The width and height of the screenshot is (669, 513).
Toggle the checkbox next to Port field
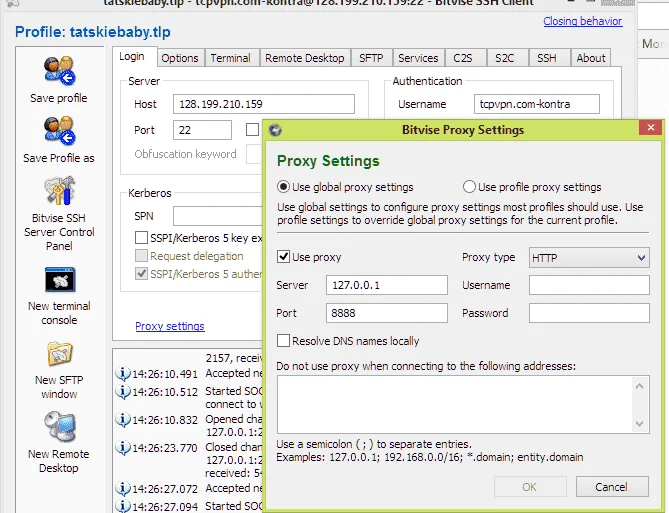(x=253, y=130)
